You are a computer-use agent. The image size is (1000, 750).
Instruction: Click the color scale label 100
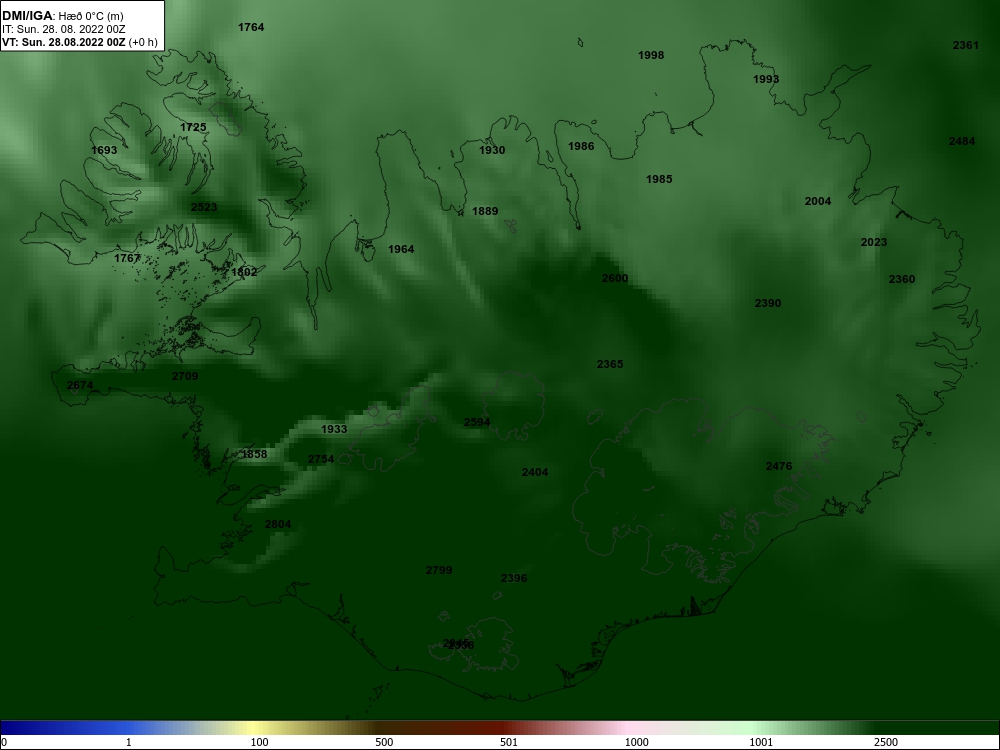coord(259,742)
